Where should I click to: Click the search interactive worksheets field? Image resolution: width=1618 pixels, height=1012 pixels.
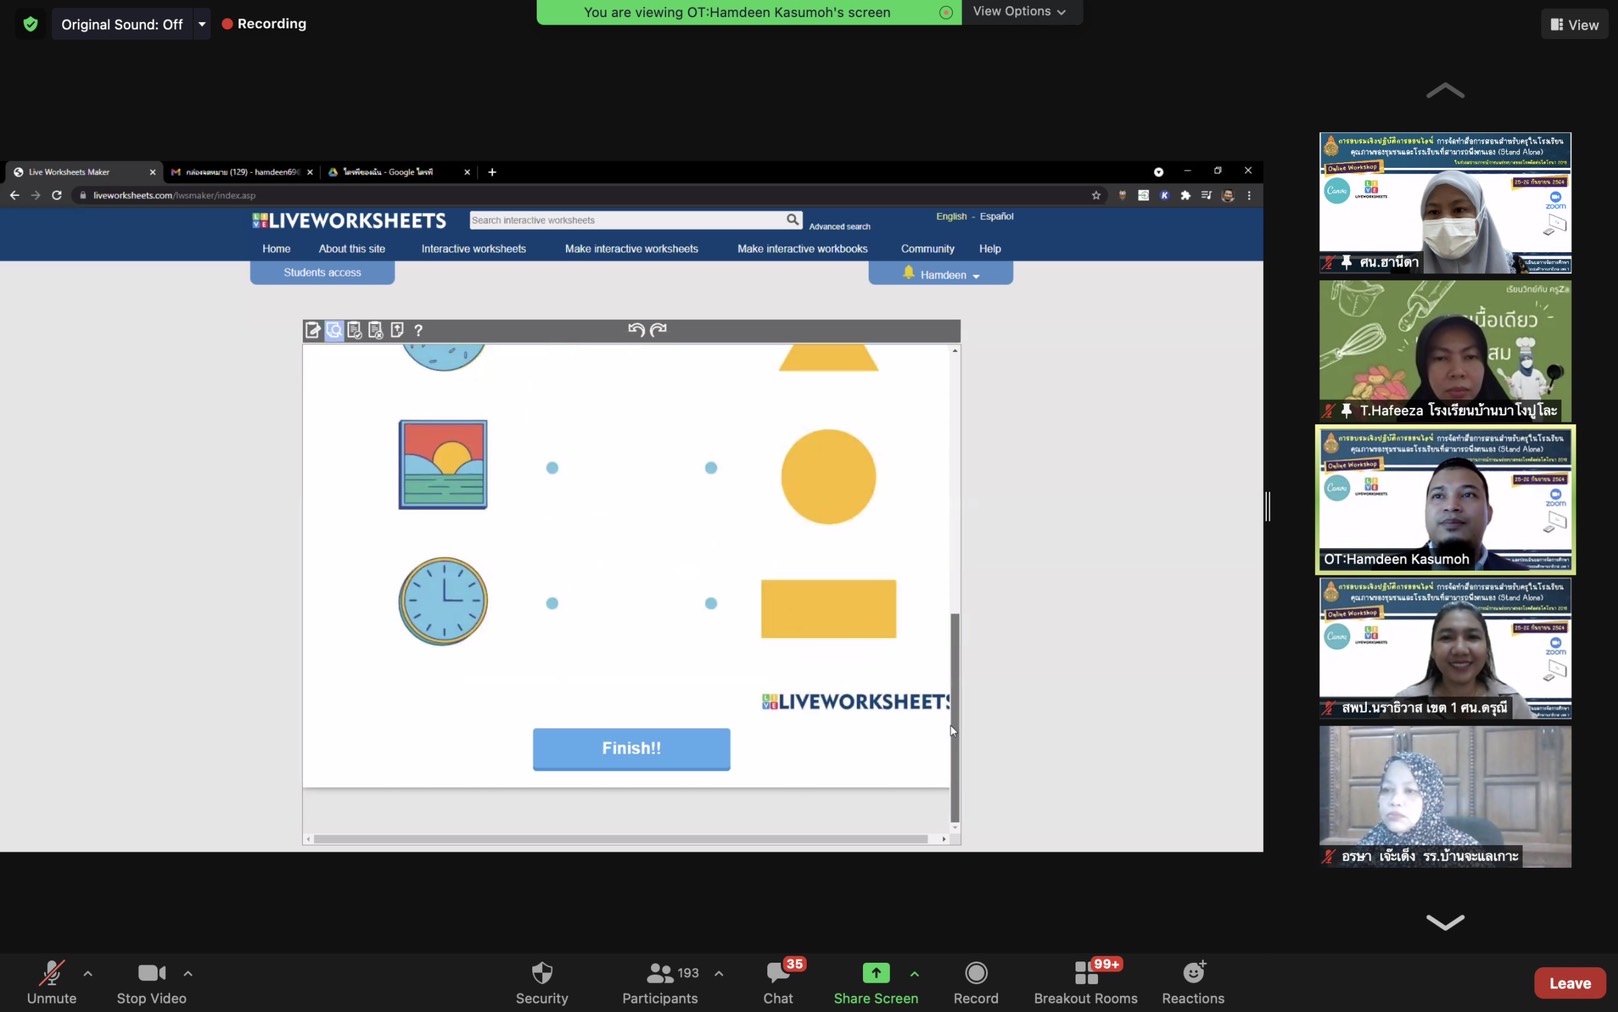(x=626, y=220)
